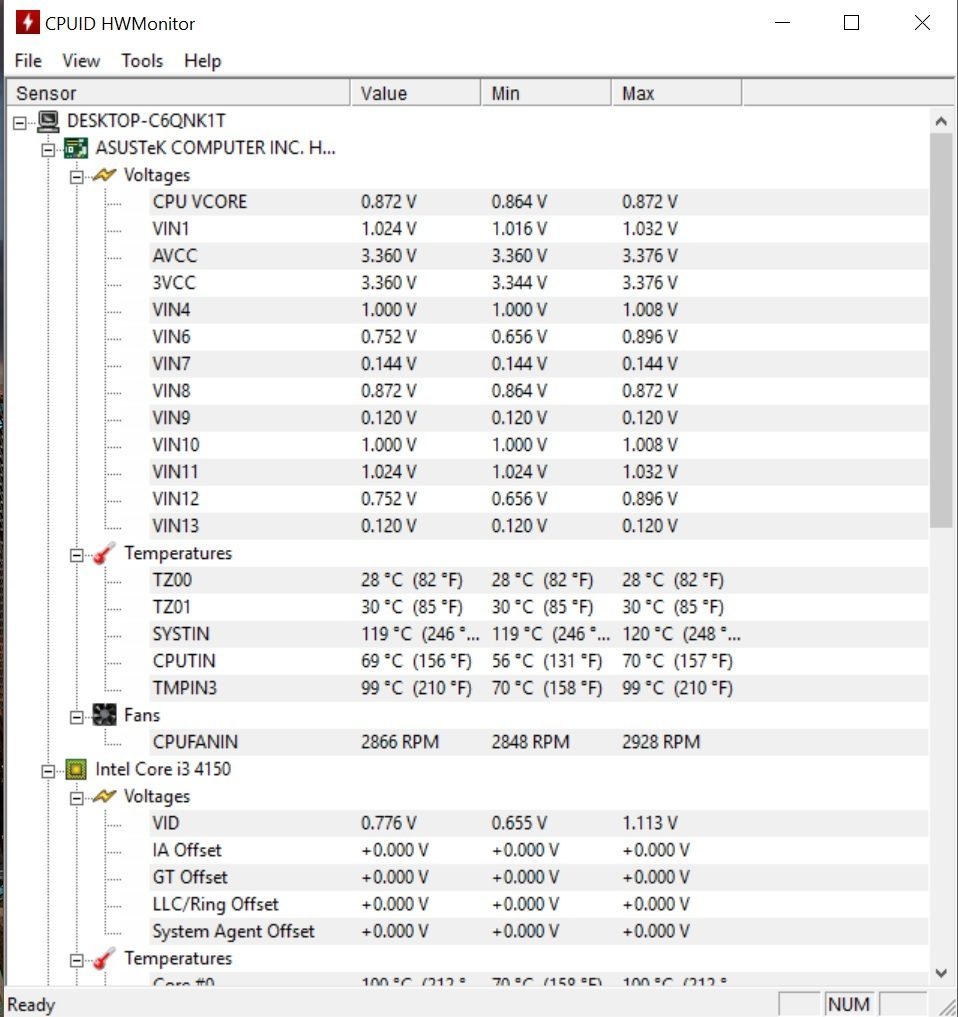Collapse the Intel Core i3 Voltages group
The height and width of the screenshot is (1017, 958).
click(77, 798)
